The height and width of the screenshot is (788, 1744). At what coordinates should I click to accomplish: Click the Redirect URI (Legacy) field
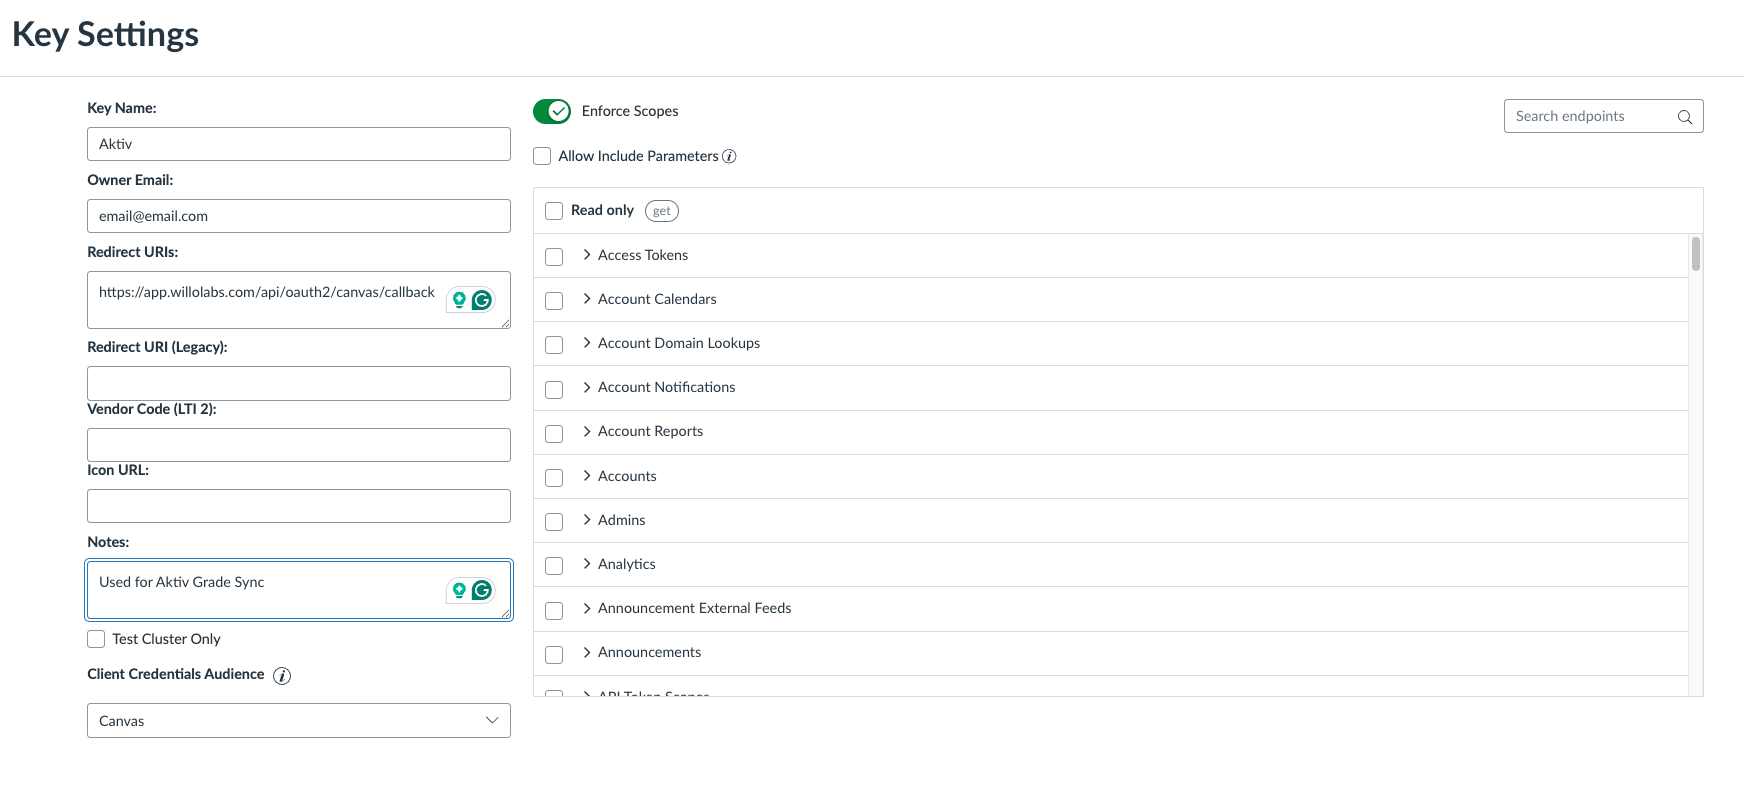coord(299,383)
